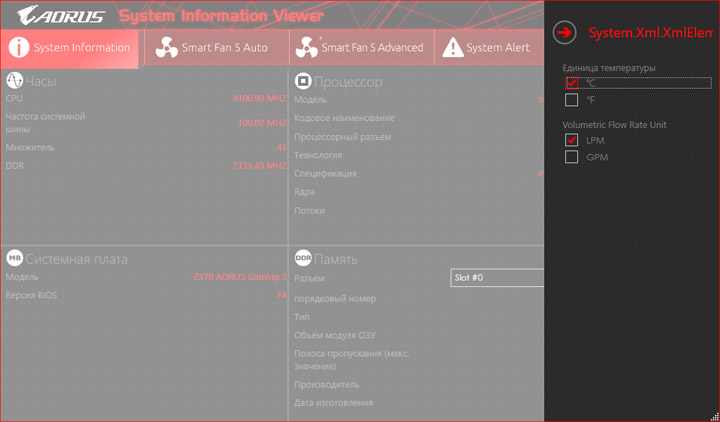Click the Smart Fan 5 Advanced fan icon
The height and width of the screenshot is (422, 720).
(x=307, y=47)
